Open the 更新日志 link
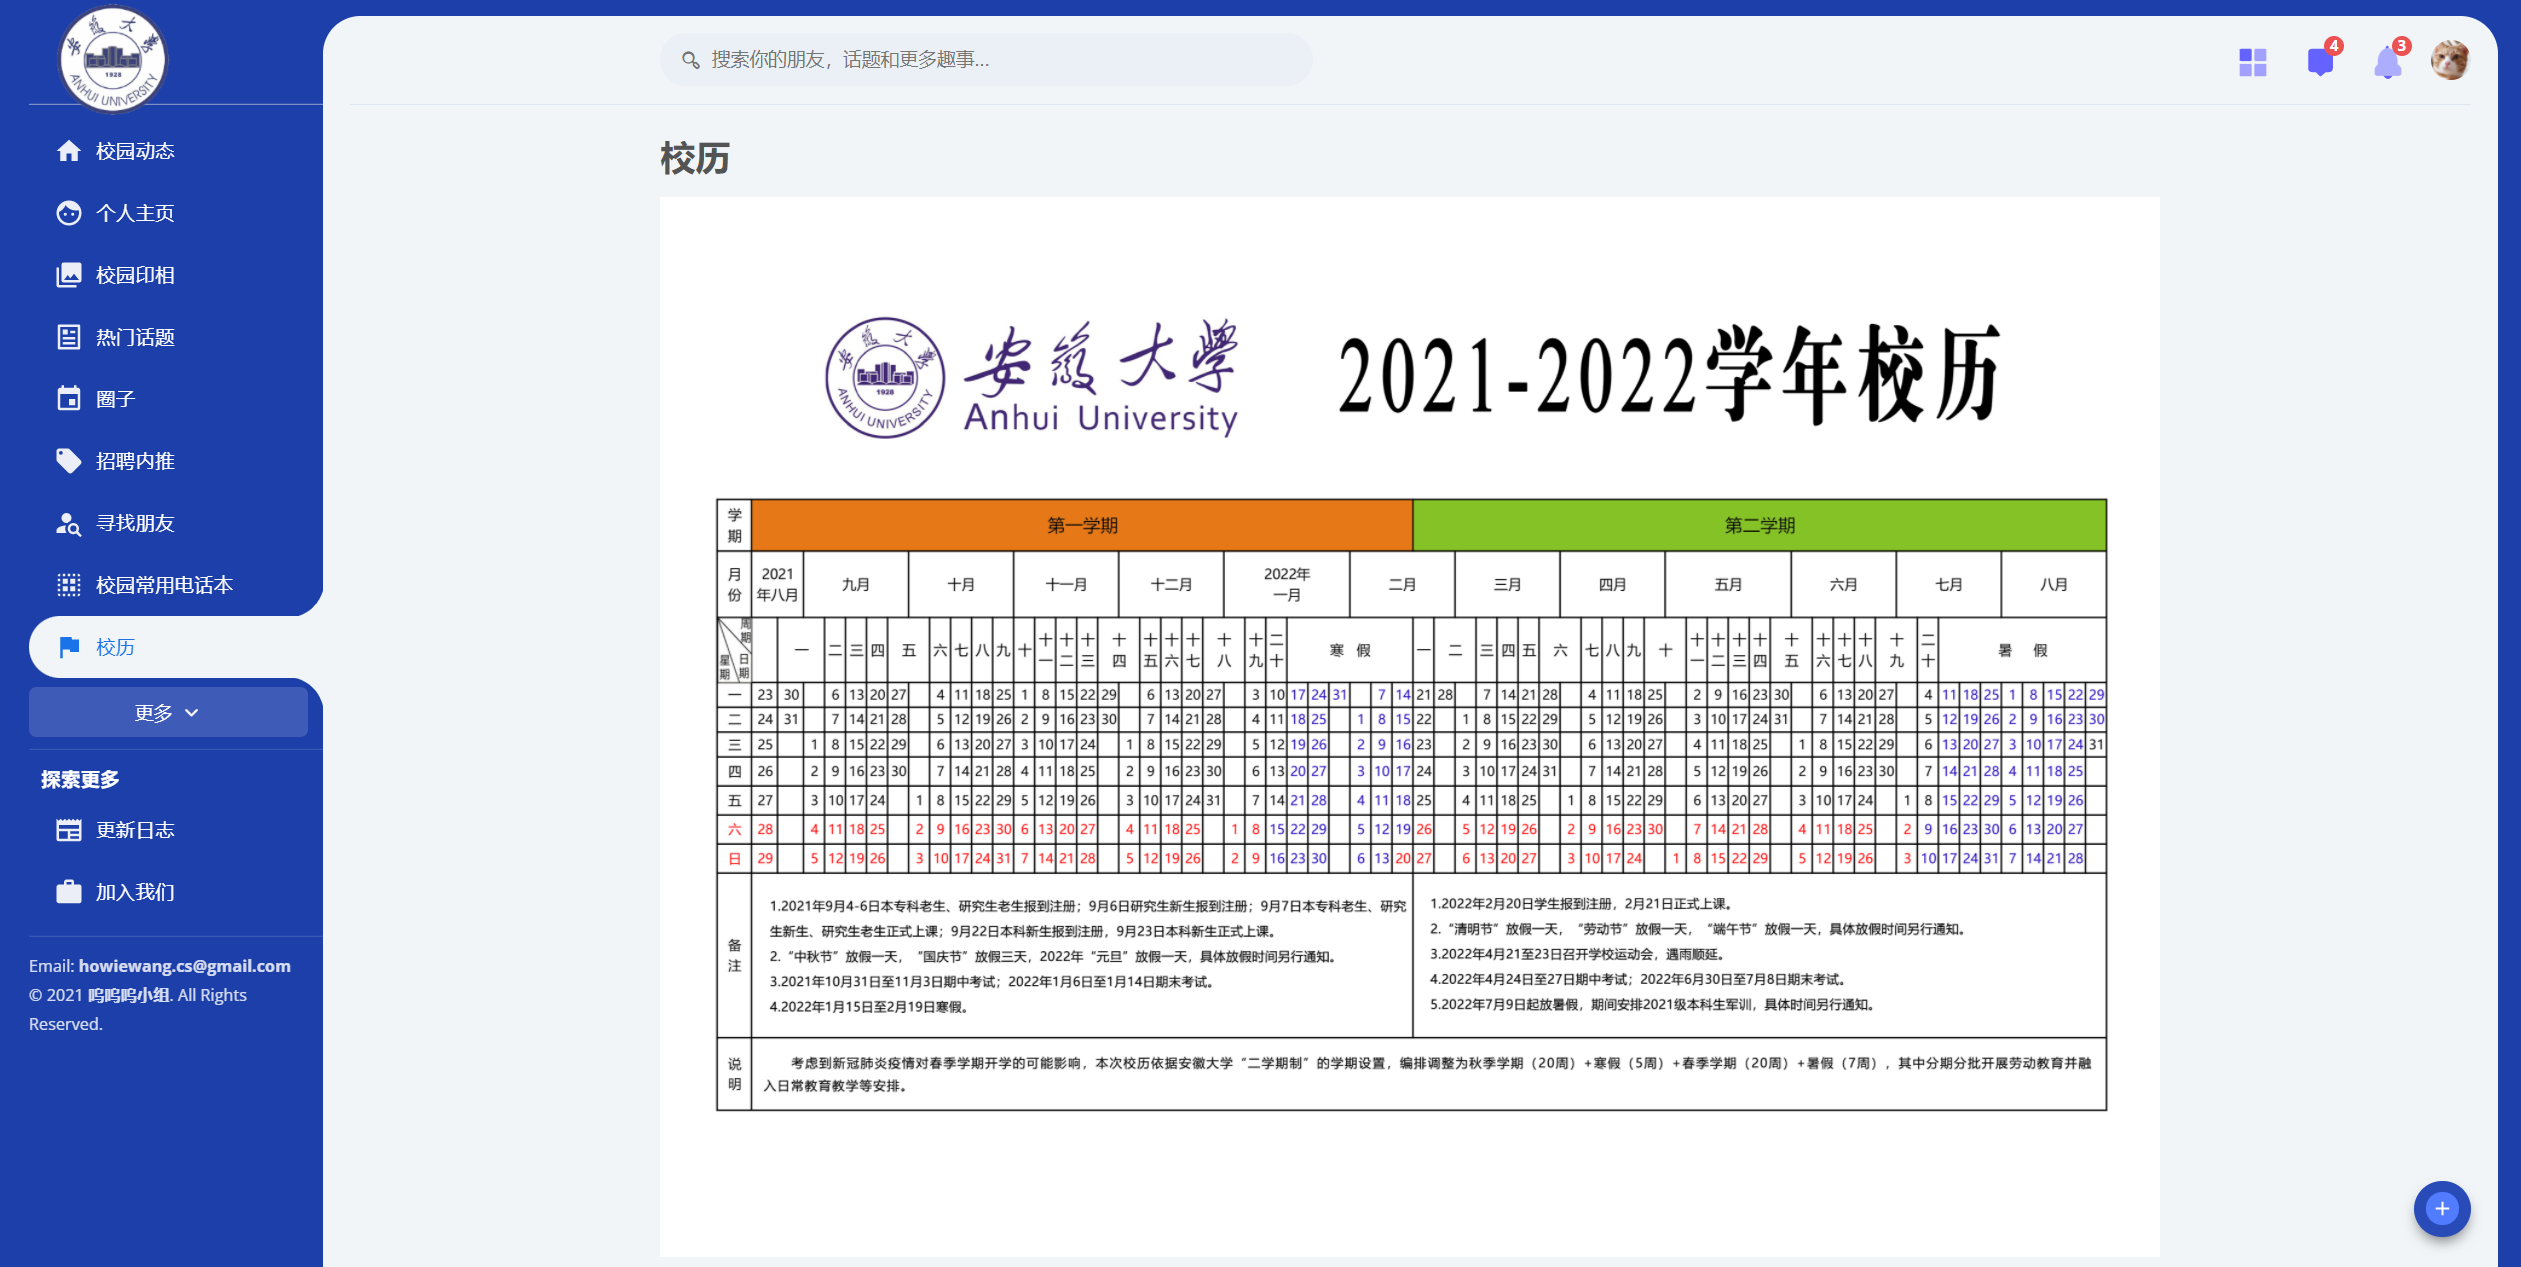The height and width of the screenshot is (1267, 2521). pyautogui.click(x=135, y=830)
